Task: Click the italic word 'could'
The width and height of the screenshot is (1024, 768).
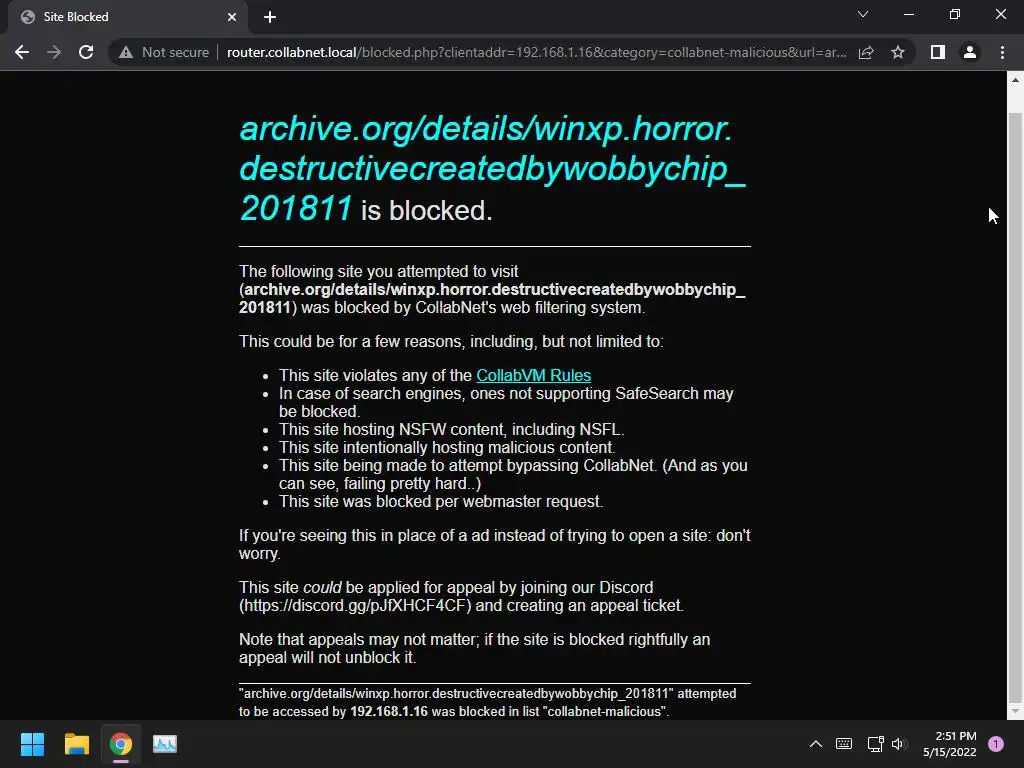Action: tap(322, 587)
